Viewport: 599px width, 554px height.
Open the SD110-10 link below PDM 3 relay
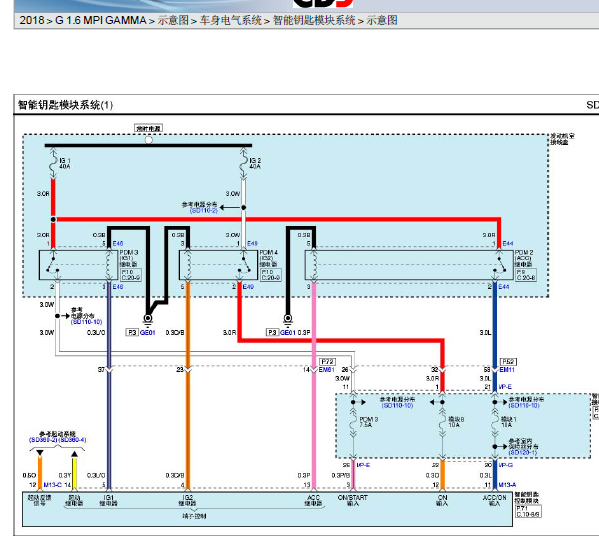[x=86, y=322]
